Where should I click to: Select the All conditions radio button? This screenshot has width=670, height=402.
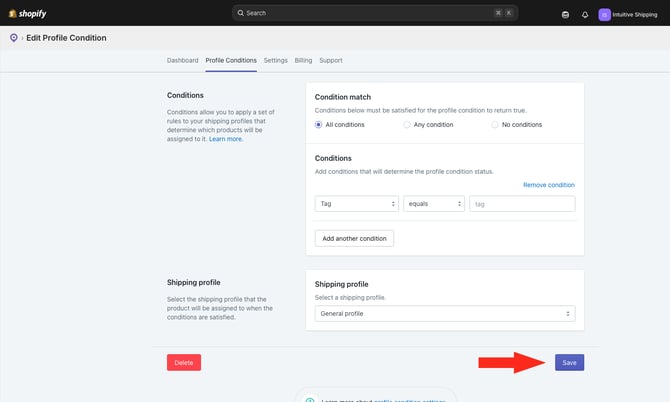[x=318, y=125]
